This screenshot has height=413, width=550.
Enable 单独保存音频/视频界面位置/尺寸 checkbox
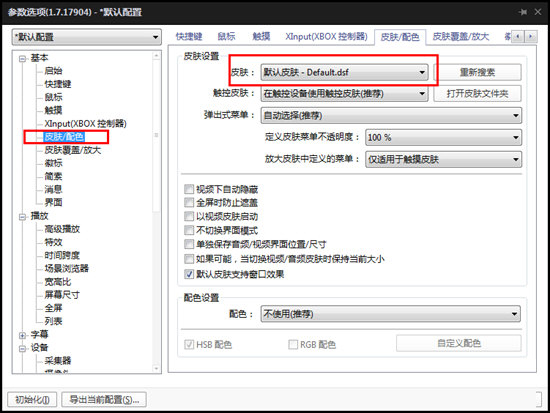189,244
